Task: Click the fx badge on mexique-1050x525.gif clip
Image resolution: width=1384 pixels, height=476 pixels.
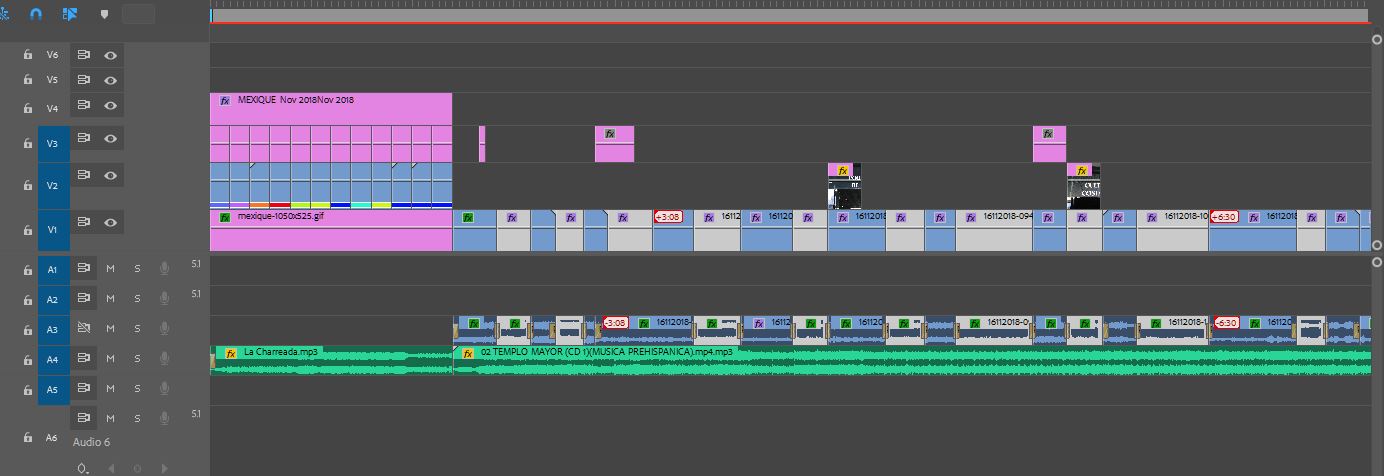Action: pos(225,216)
